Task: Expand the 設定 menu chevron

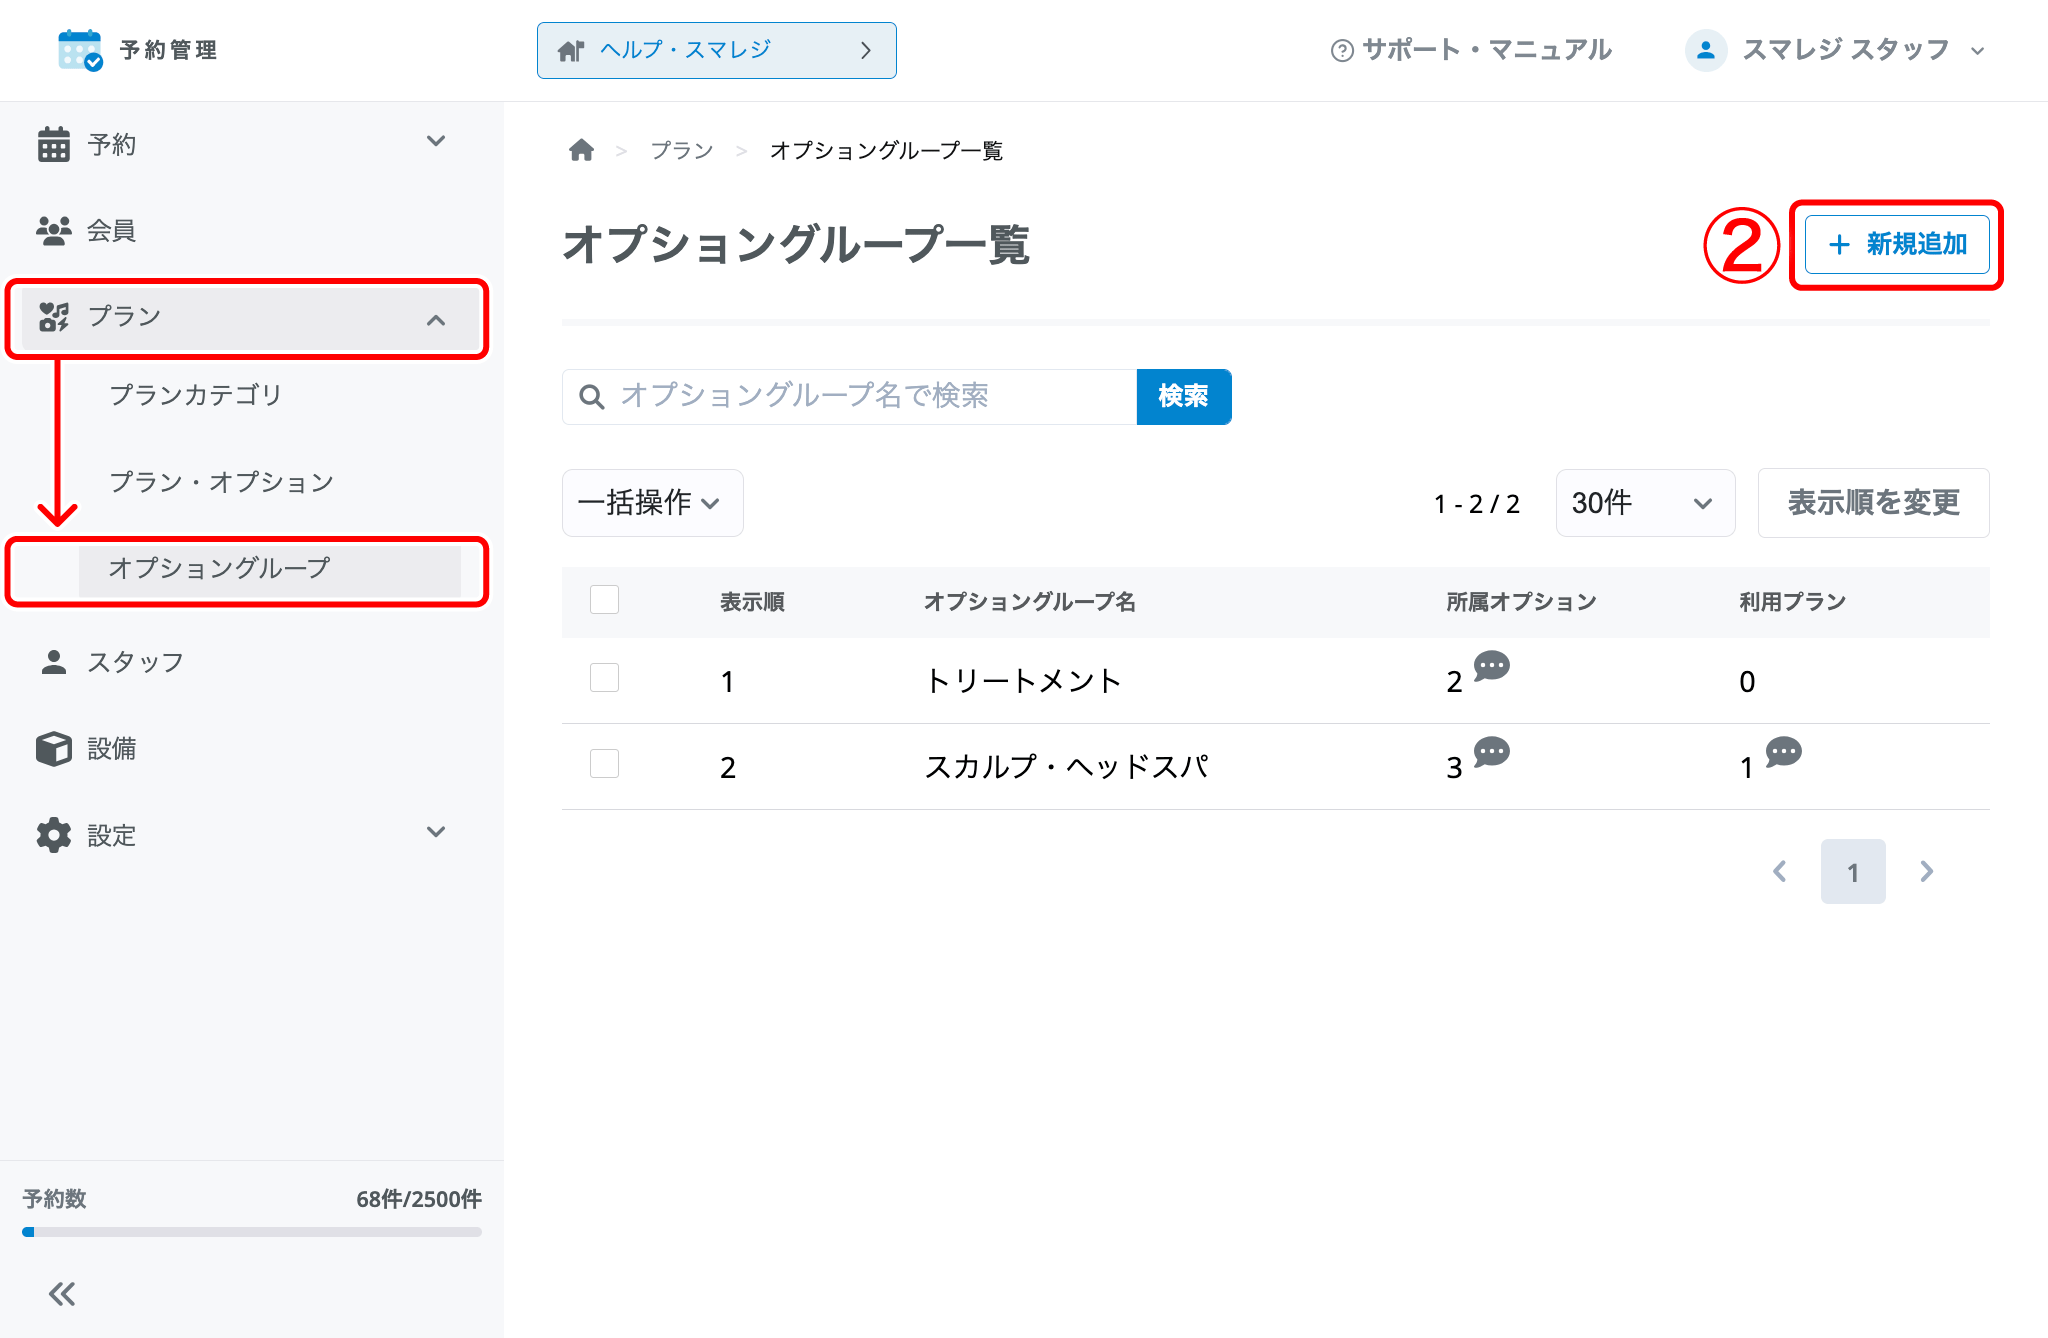Action: coord(436,832)
